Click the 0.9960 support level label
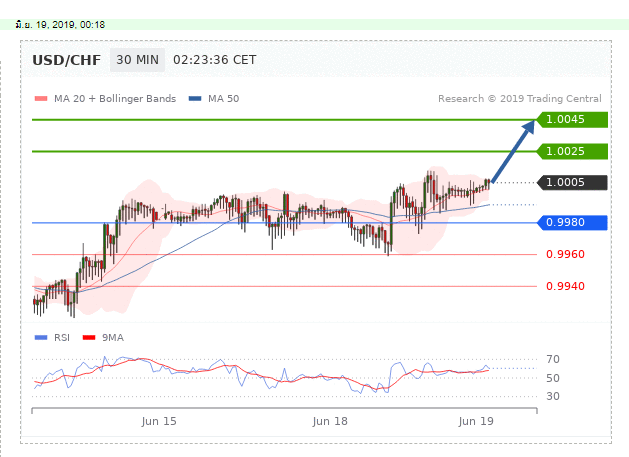Image resolution: width=629 pixels, height=457 pixels. coord(565,254)
